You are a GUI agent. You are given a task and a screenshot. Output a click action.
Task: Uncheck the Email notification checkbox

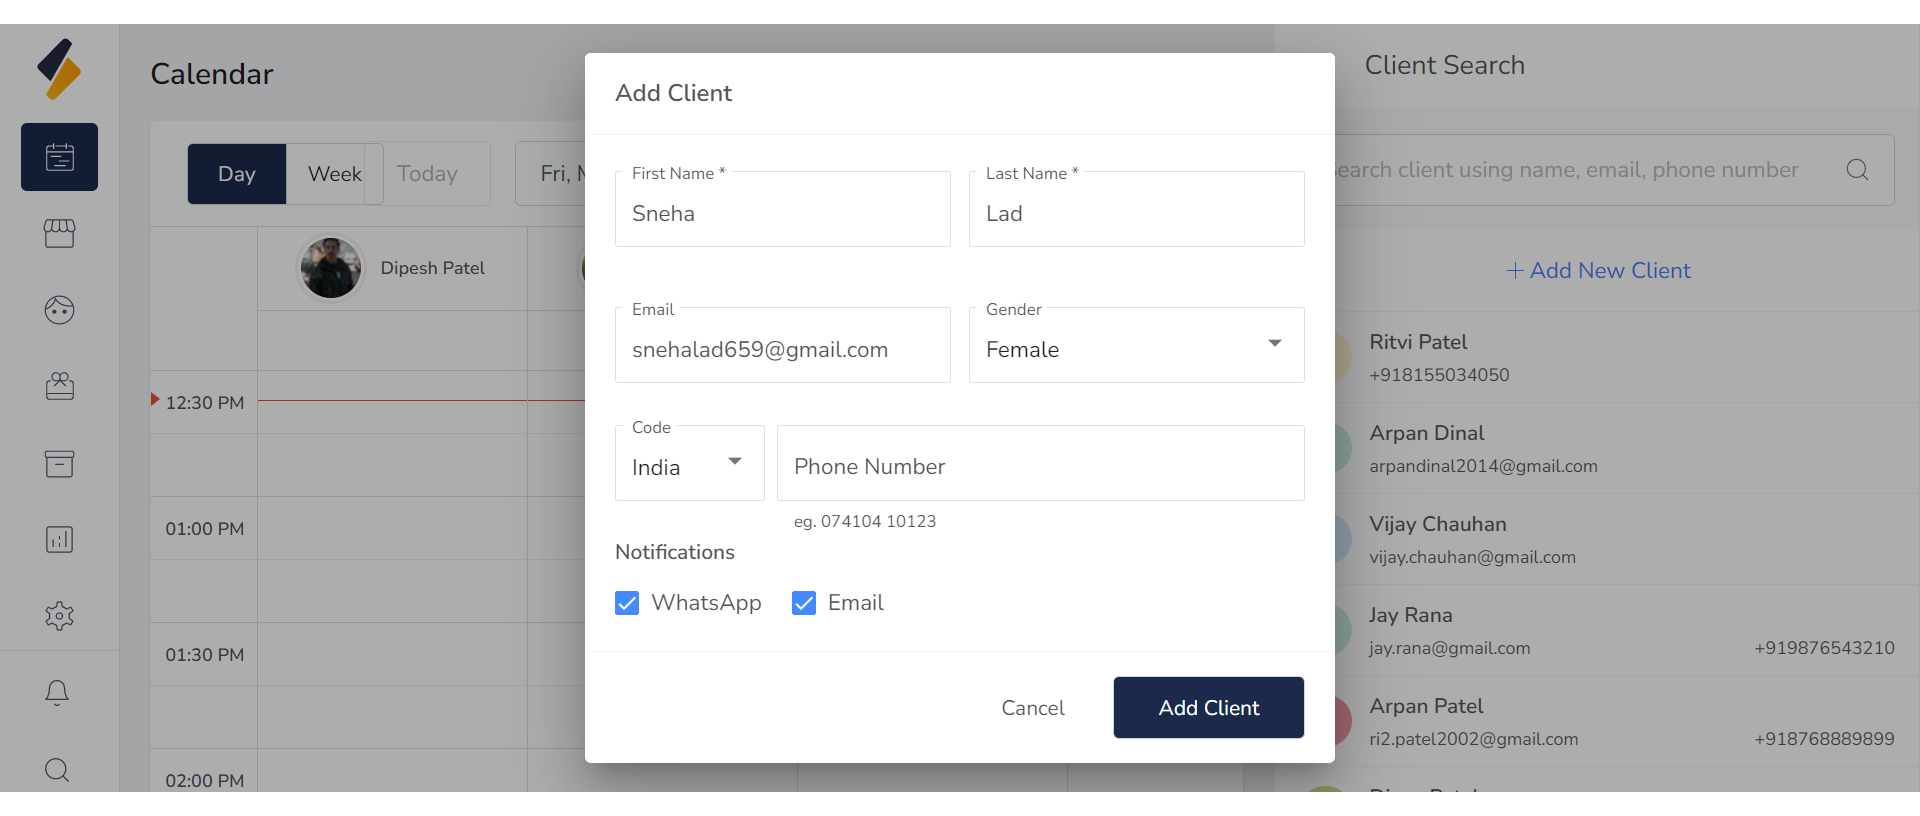coord(804,603)
